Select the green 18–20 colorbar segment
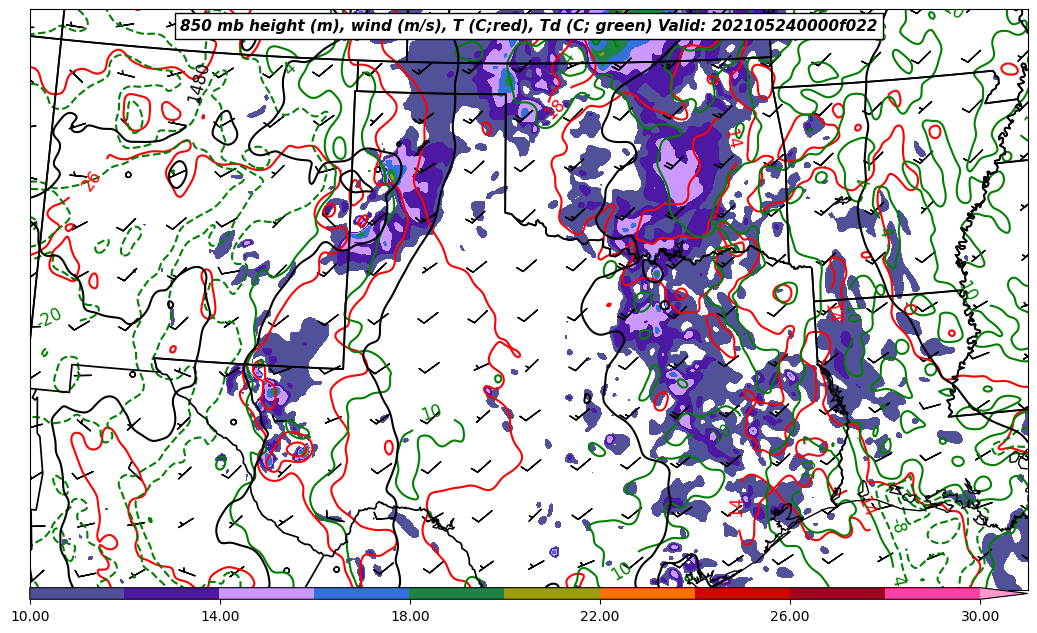Image resolution: width=1037 pixels, height=633 pixels. pyautogui.click(x=457, y=593)
